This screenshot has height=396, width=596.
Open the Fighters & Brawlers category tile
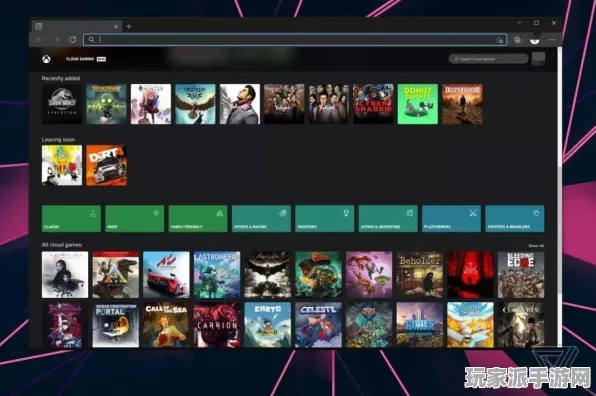pos(515,219)
